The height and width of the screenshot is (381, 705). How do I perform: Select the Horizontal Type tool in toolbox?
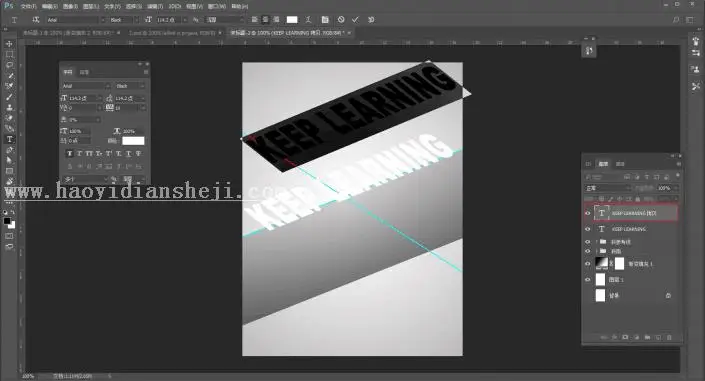tap(9, 139)
